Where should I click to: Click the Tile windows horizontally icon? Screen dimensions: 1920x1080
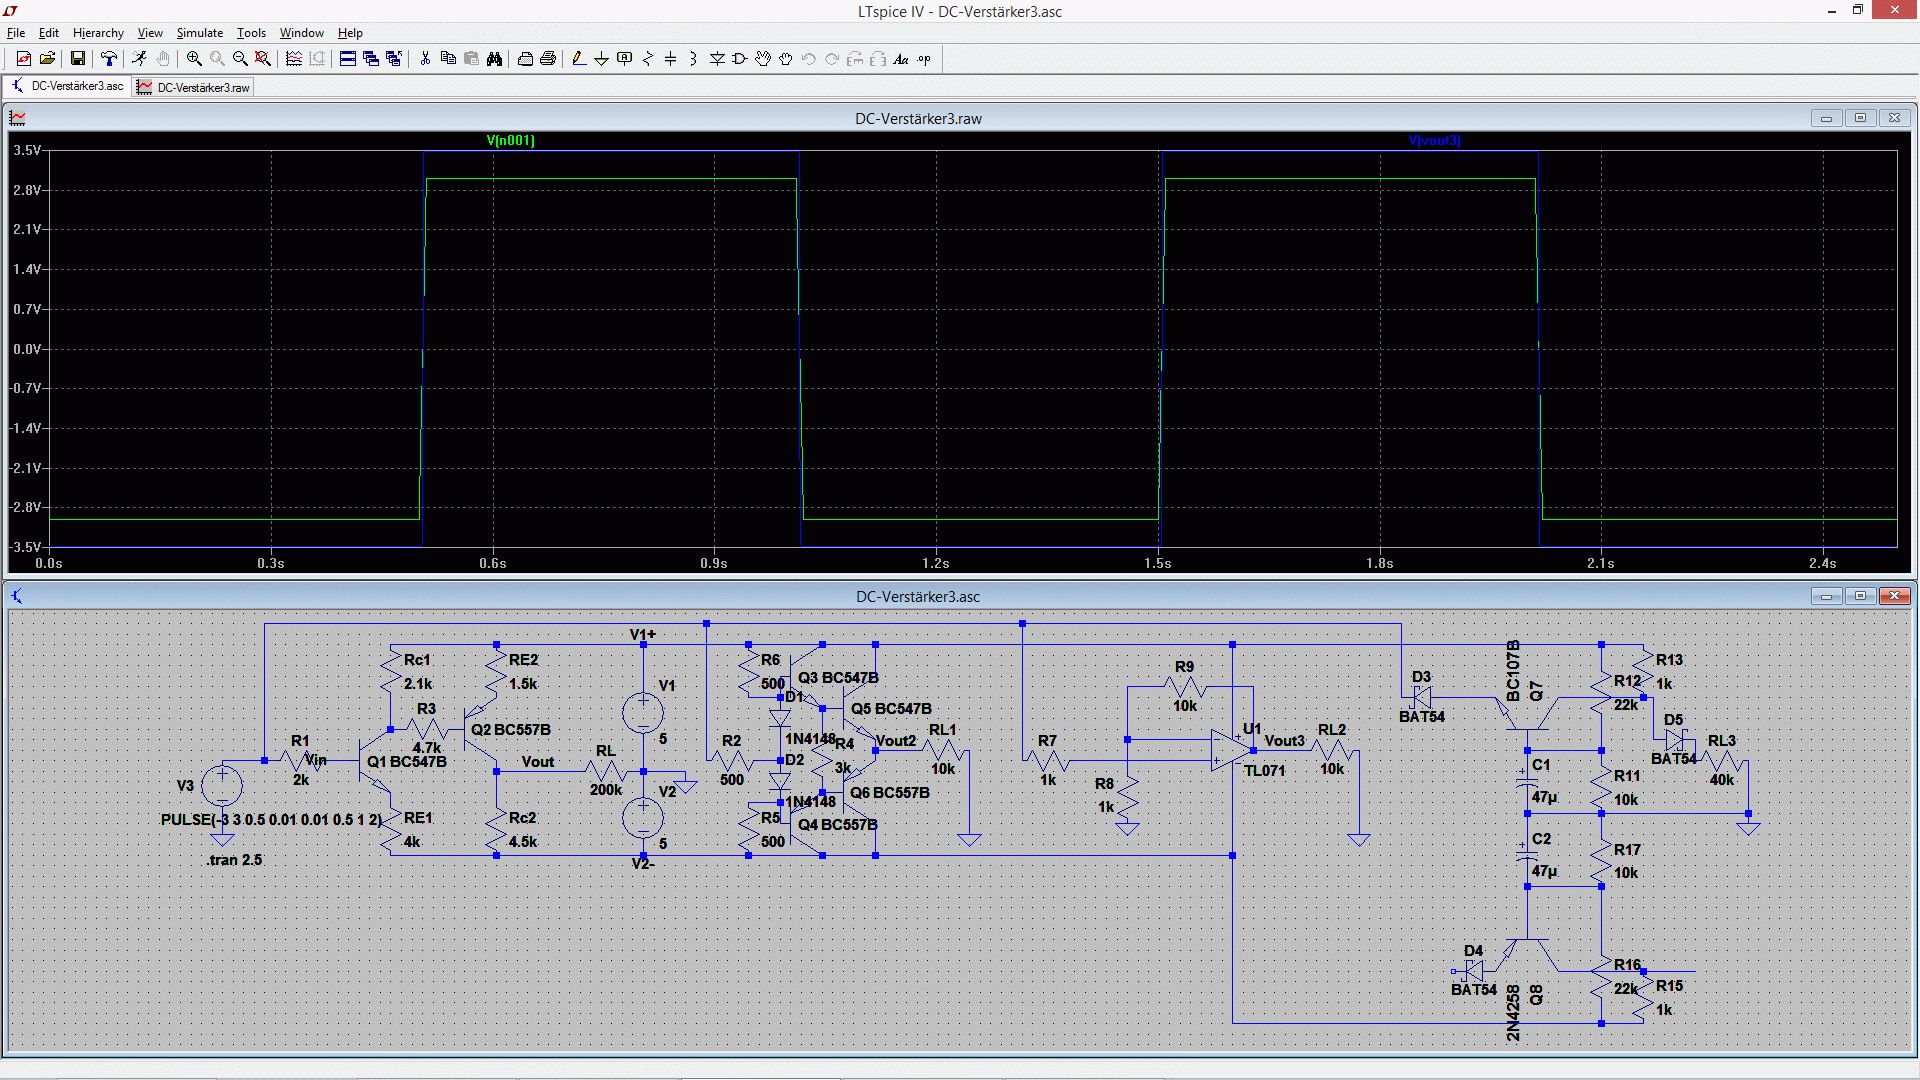tap(348, 59)
